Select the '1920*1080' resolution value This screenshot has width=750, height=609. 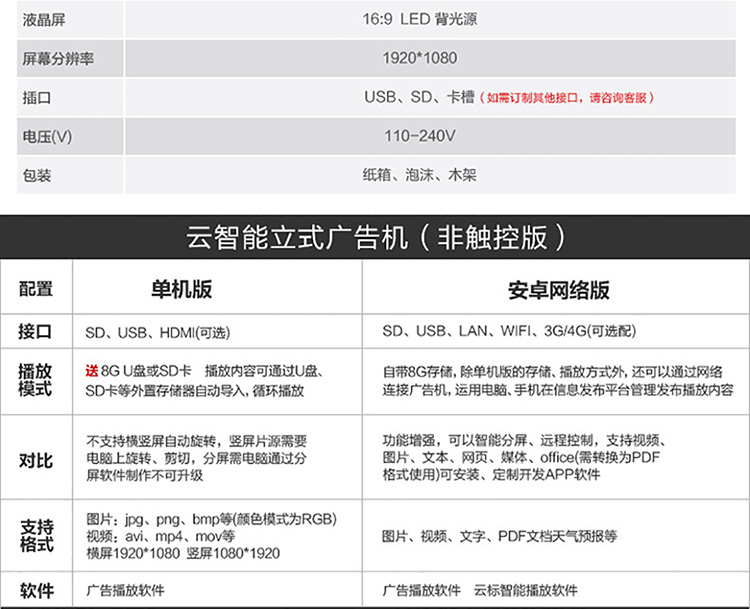[x=419, y=58]
